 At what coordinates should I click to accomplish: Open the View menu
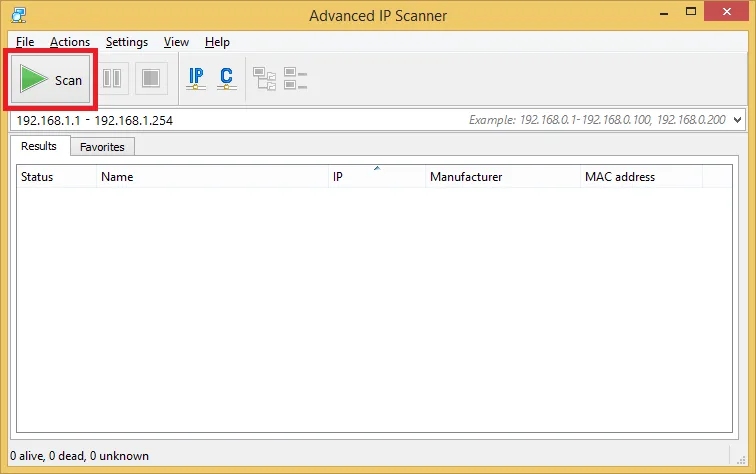coord(176,42)
